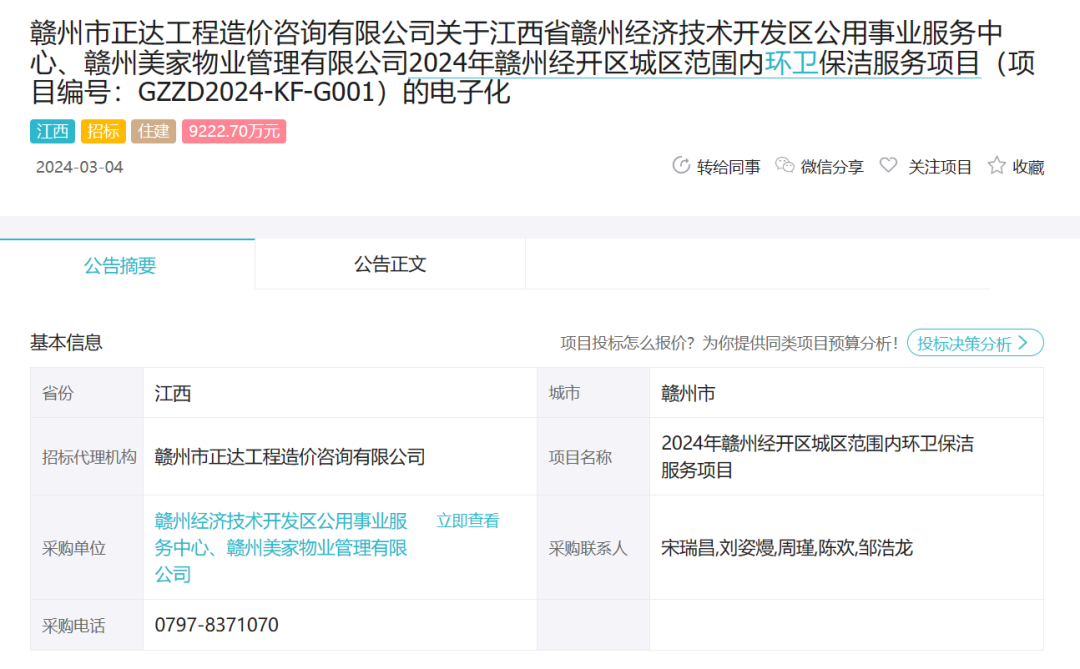1080x669 pixels.
Task: Click the 省份 label cell
Action: (x=87, y=393)
